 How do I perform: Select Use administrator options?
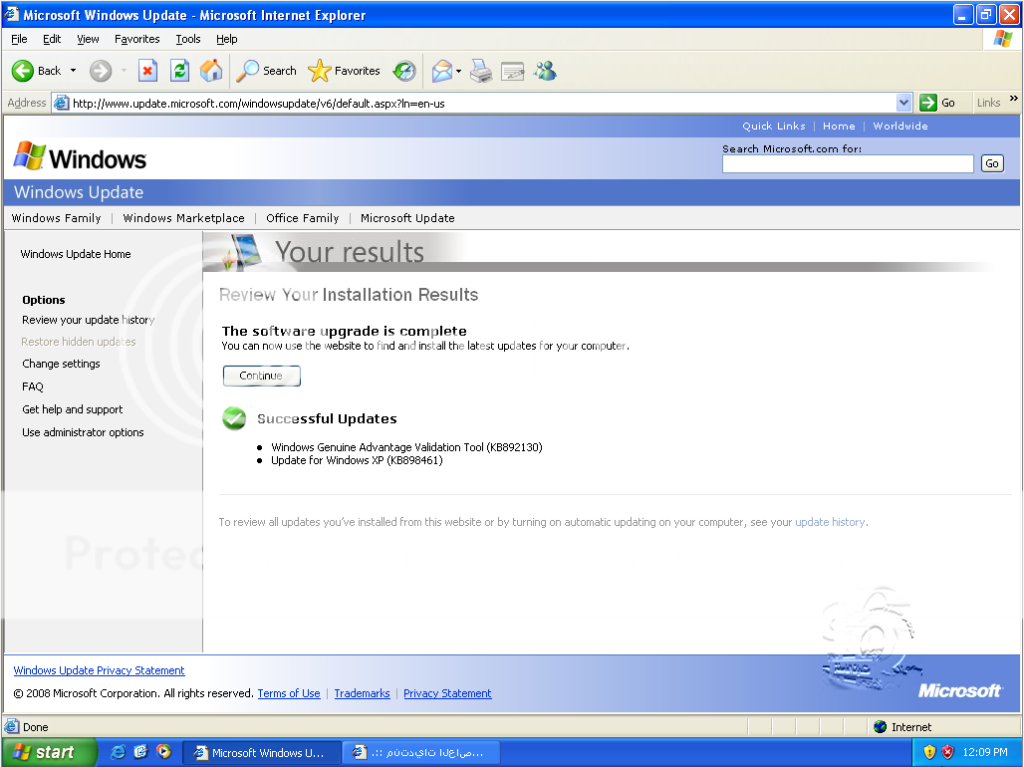click(x=83, y=432)
